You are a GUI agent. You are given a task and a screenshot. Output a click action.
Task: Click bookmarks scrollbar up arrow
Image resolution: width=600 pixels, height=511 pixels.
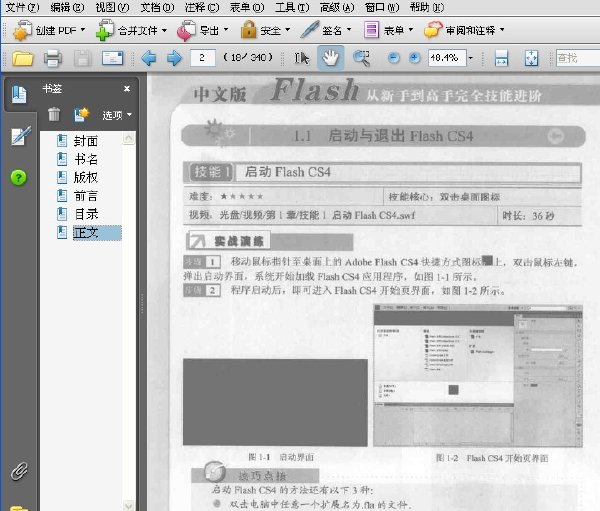(129, 138)
